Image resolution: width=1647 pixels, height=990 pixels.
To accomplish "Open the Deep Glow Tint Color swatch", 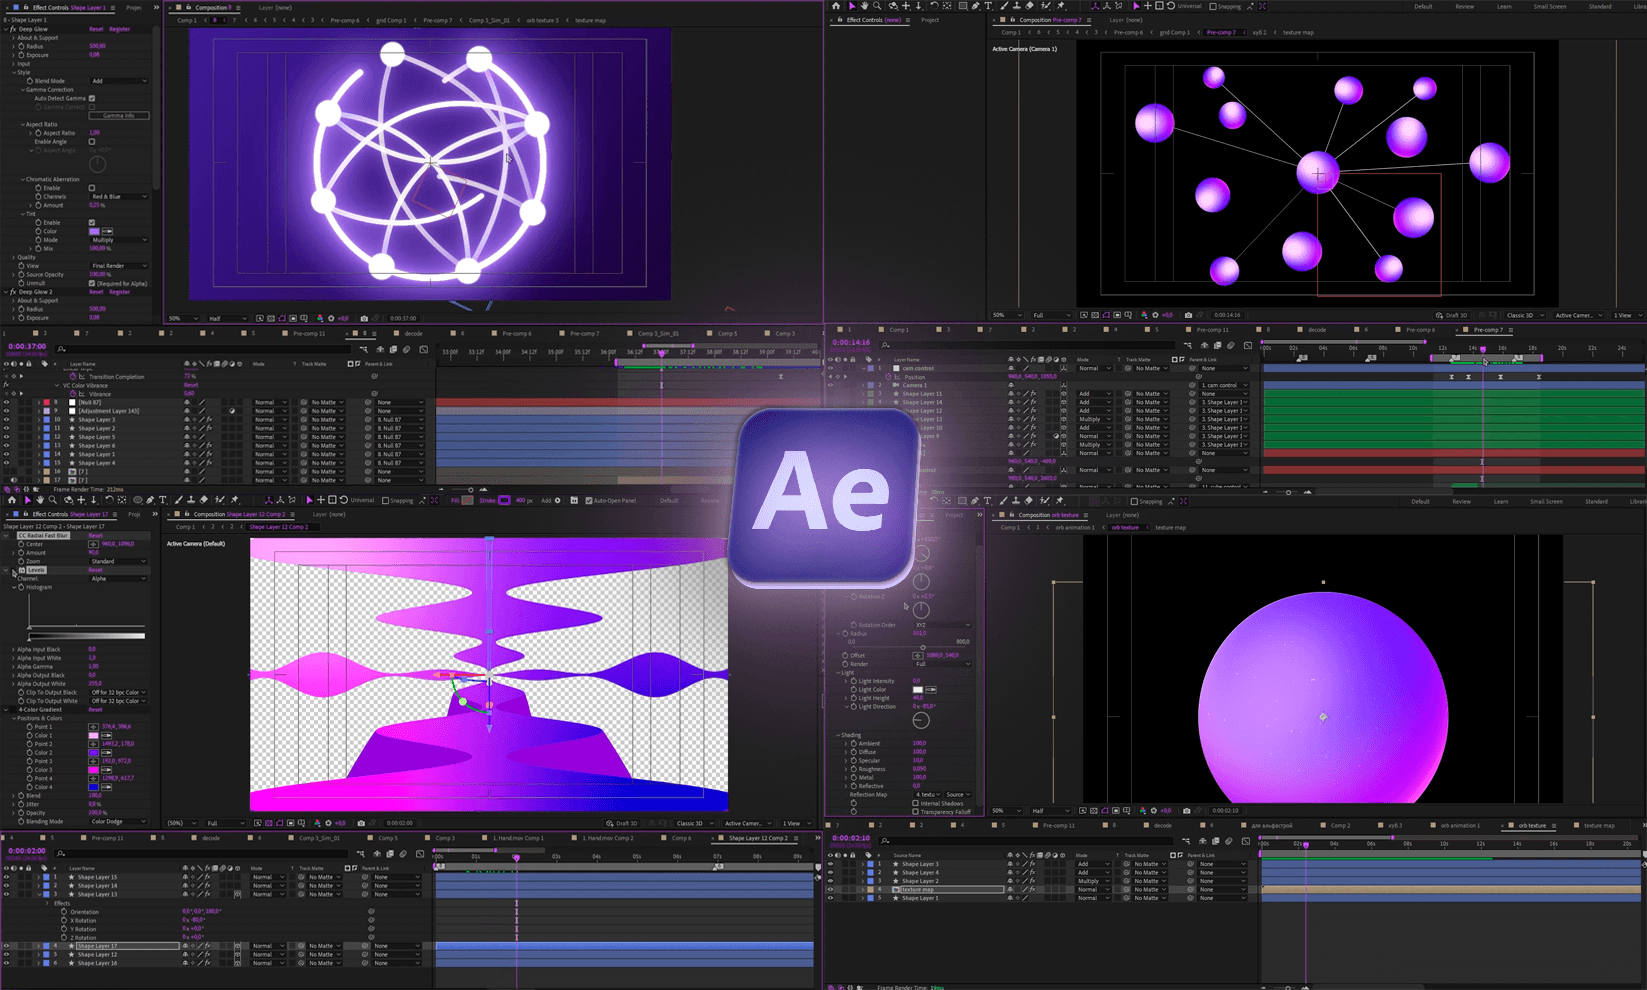I will pyautogui.click(x=96, y=231).
